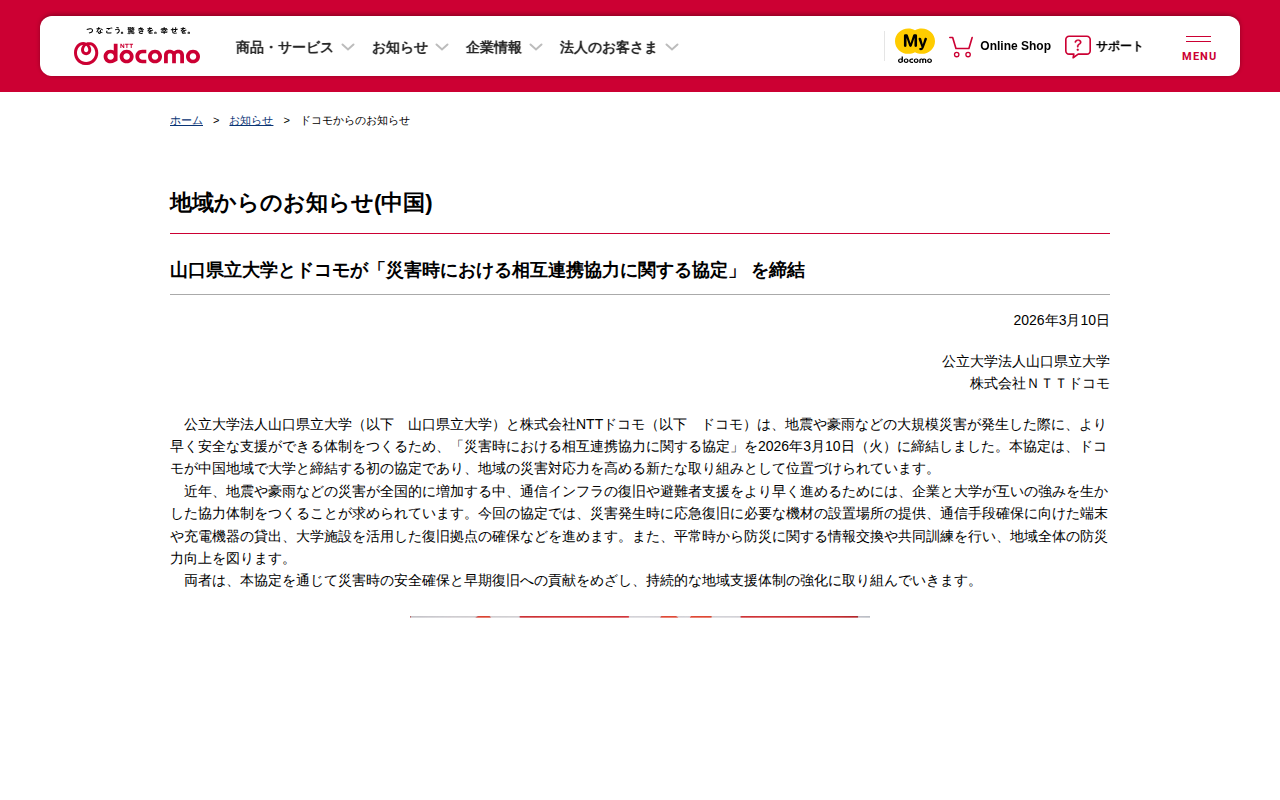Image resolution: width=1280 pixels, height=800 pixels.
Task: Open the 法人のお客さま menu
Action: point(609,47)
